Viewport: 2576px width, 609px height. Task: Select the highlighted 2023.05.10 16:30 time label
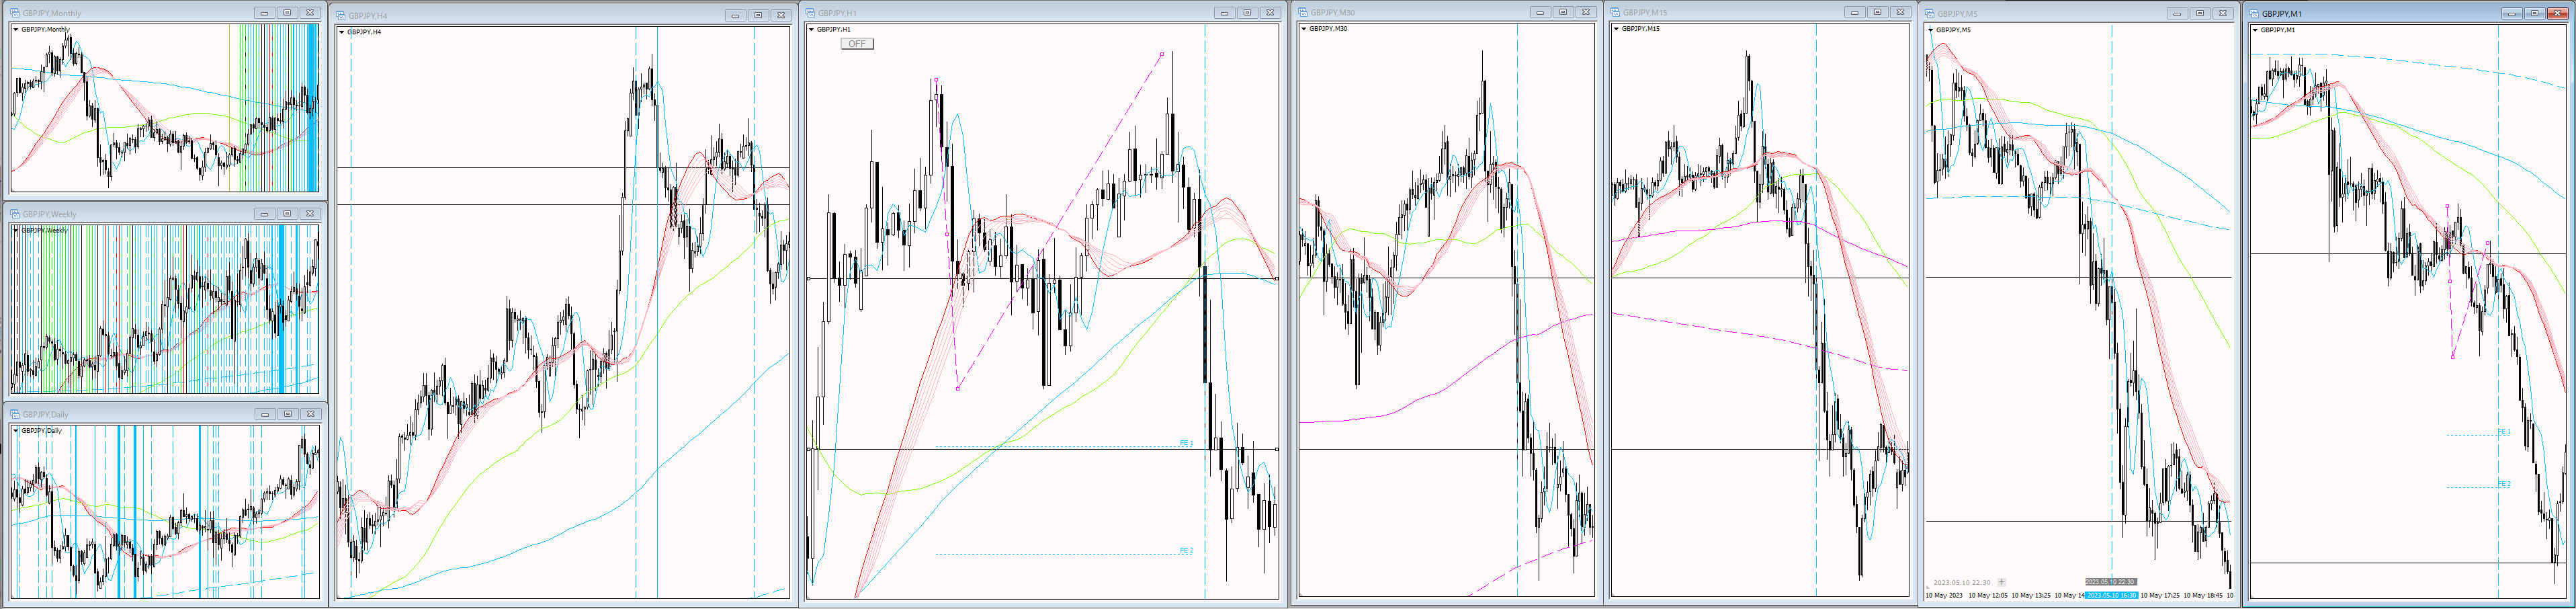click(x=2111, y=595)
